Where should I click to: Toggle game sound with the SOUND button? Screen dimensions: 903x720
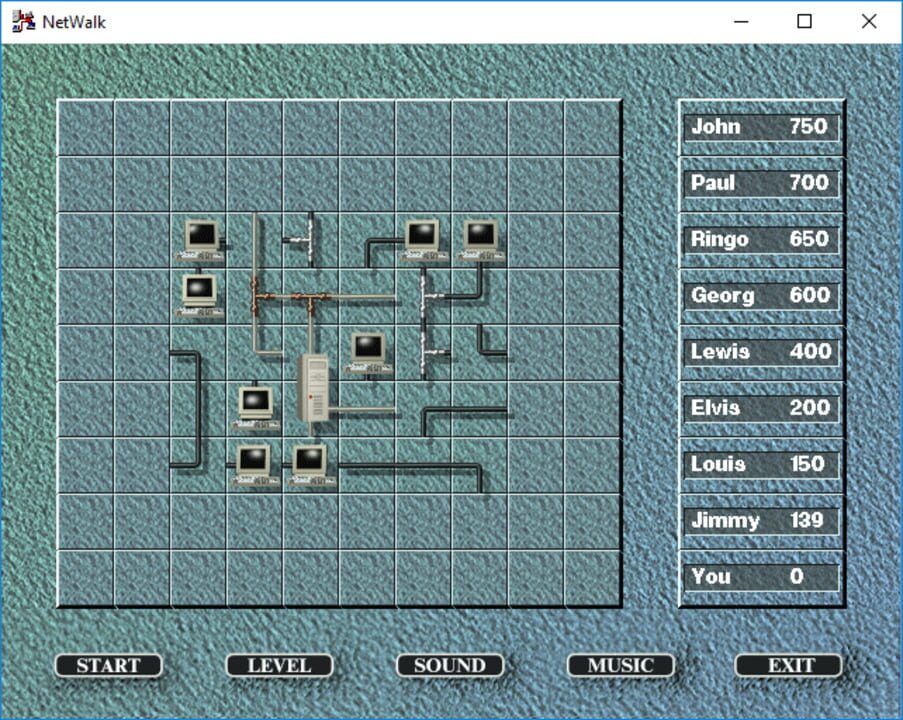(x=449, y=665)
